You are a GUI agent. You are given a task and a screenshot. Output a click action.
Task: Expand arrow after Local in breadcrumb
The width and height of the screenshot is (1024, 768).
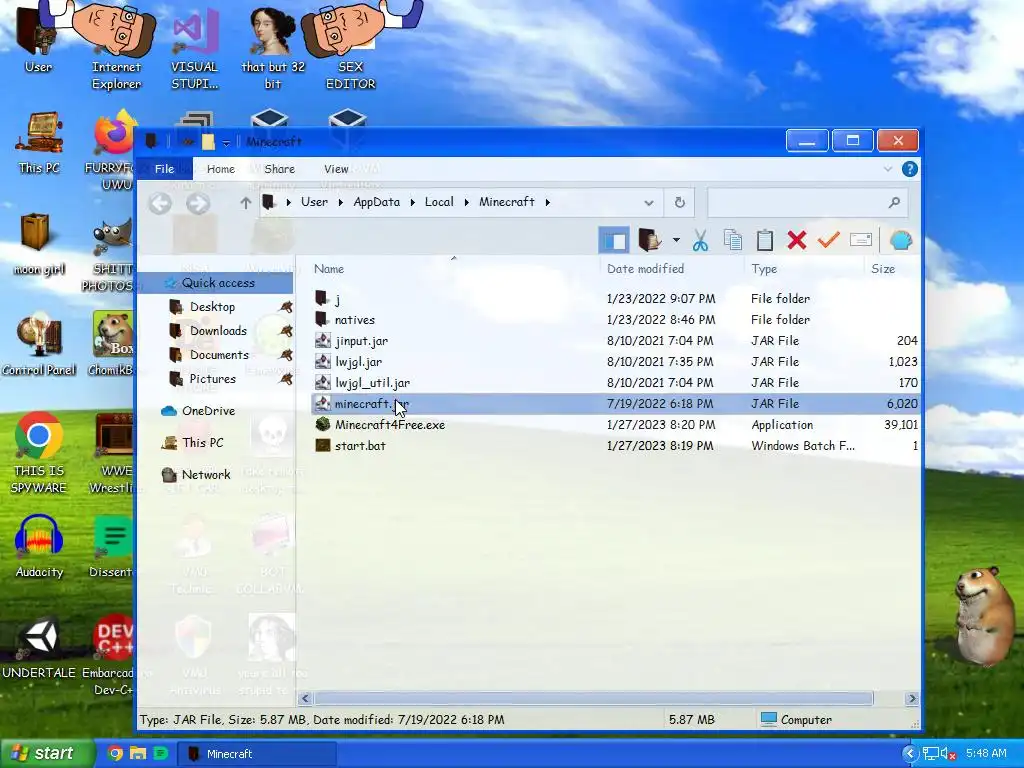466,202
